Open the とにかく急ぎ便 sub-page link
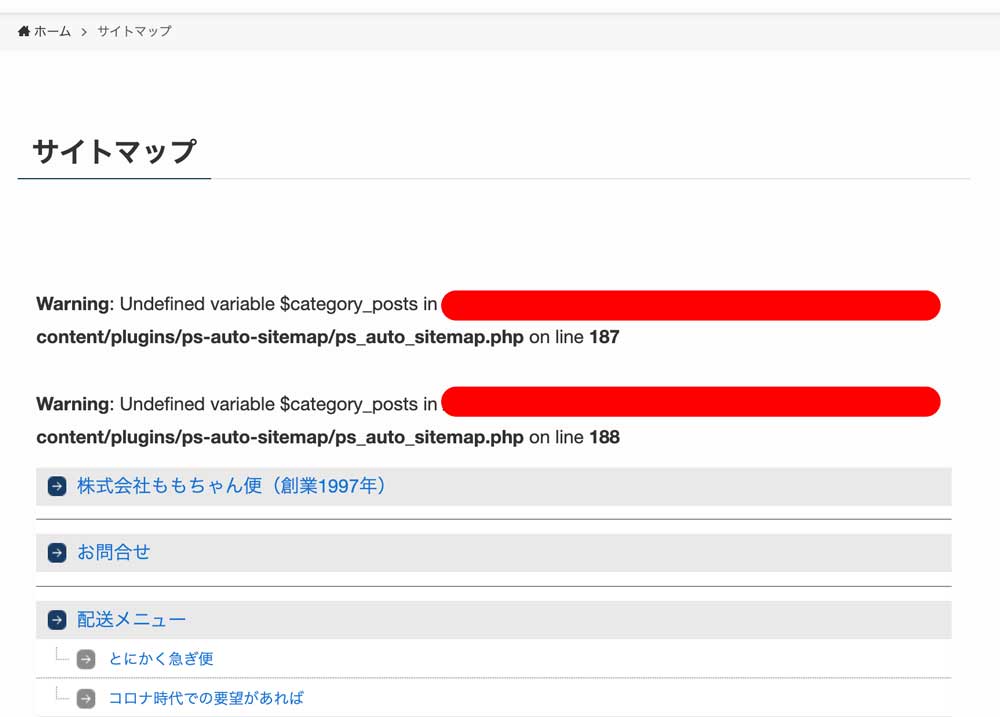Image resolution: width=1000 pixels, height=717 pixels. (161, 659)
